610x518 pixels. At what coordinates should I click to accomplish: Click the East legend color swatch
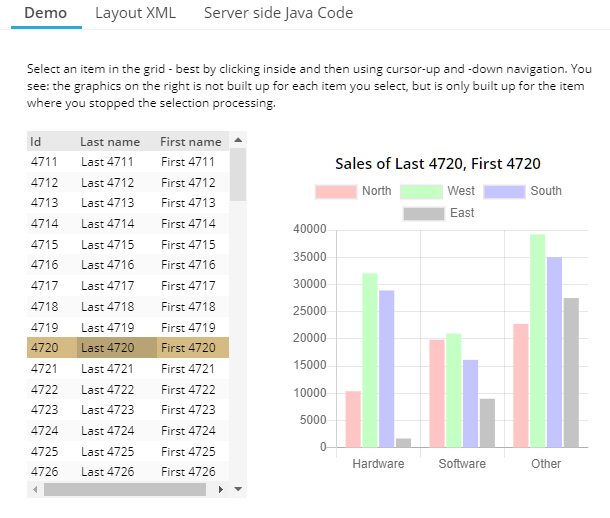(423, 213)
